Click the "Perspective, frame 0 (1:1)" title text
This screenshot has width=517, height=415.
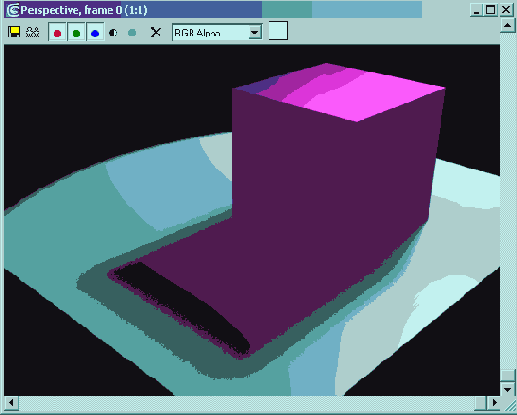(x=84, y=10)
